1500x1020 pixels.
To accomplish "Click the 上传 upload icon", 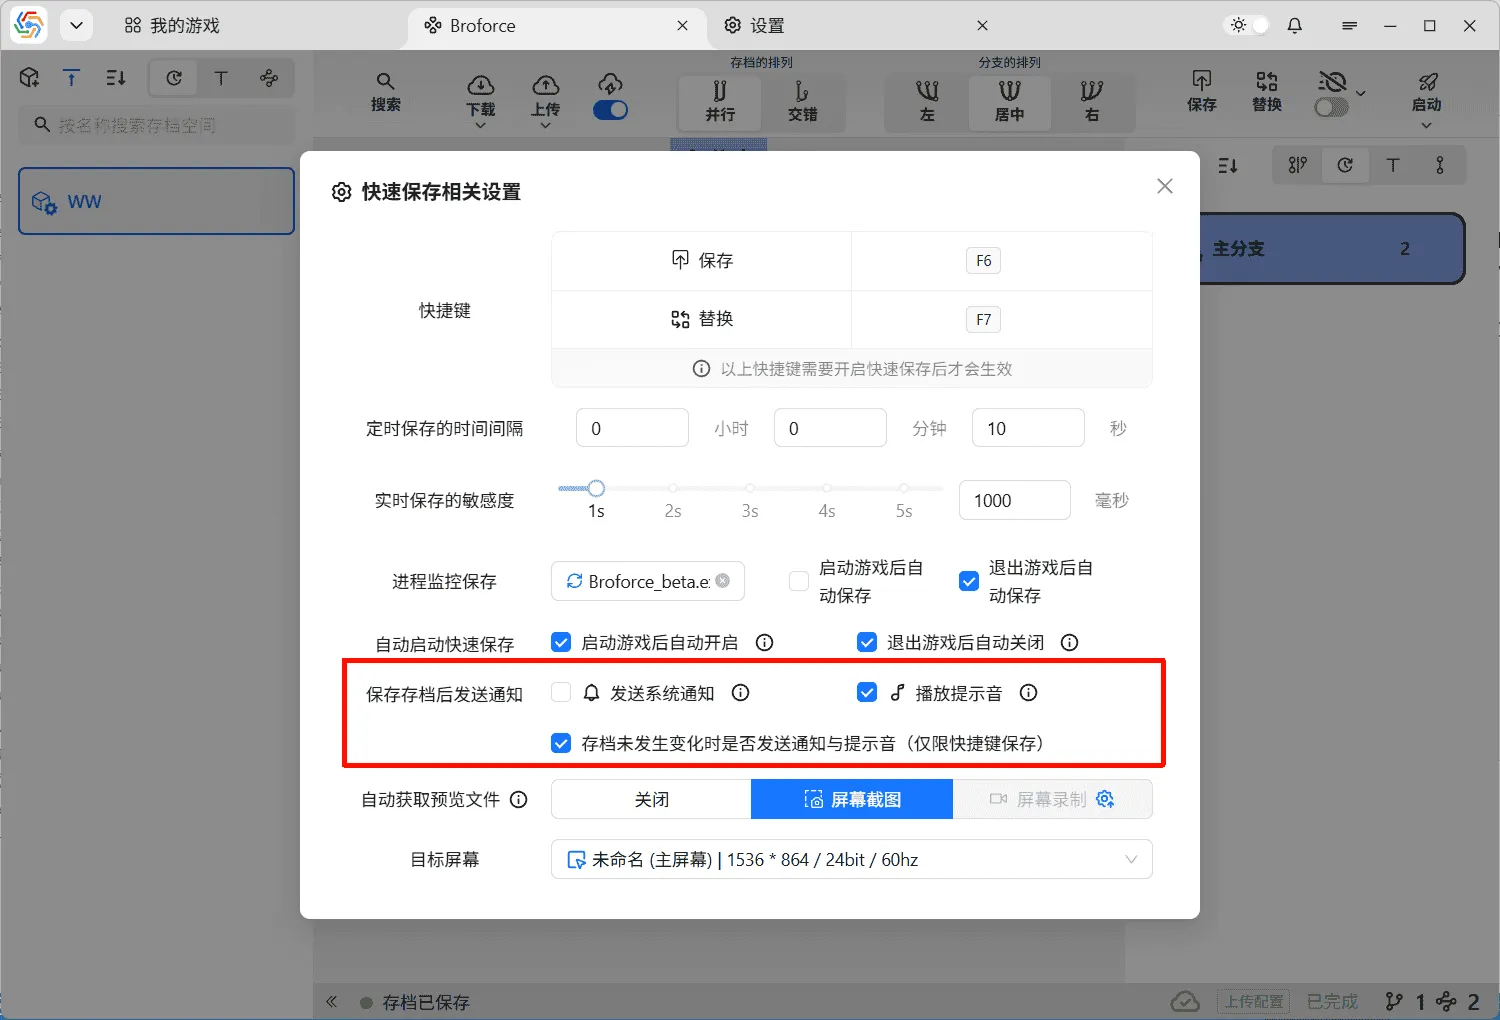I will click(x=545, y=85).
